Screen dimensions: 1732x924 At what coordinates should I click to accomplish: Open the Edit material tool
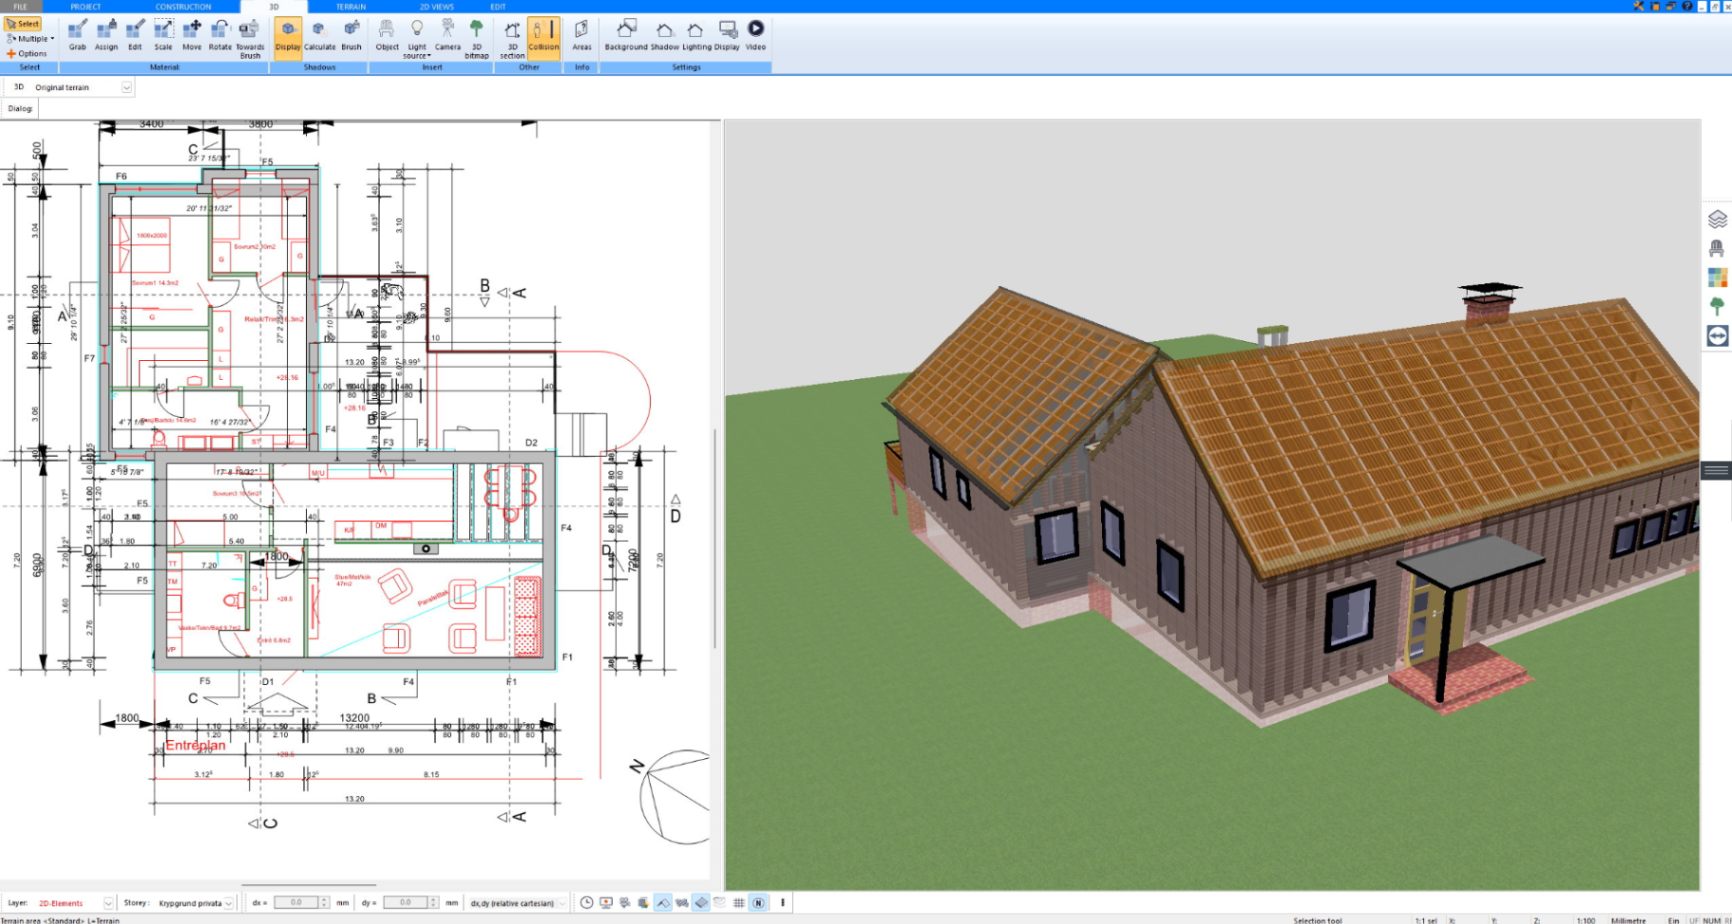pyautogui.click(x=135, y=35)
